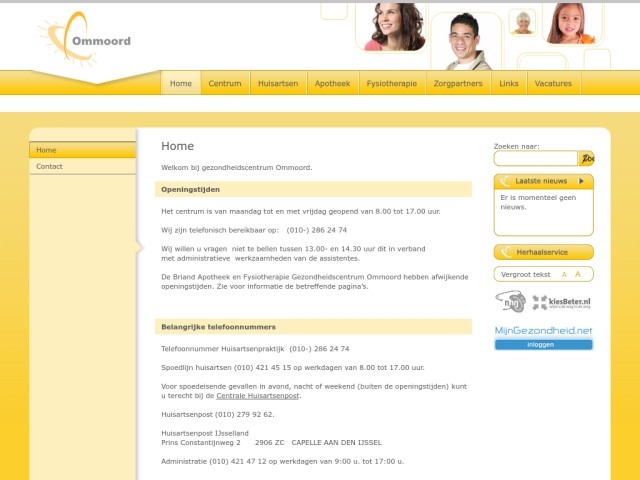The height and width of the screenshot is (480, 640).
Task: Open the Laatste nieuws panel header
Action: pyautogui.click(x=541, y=181)
